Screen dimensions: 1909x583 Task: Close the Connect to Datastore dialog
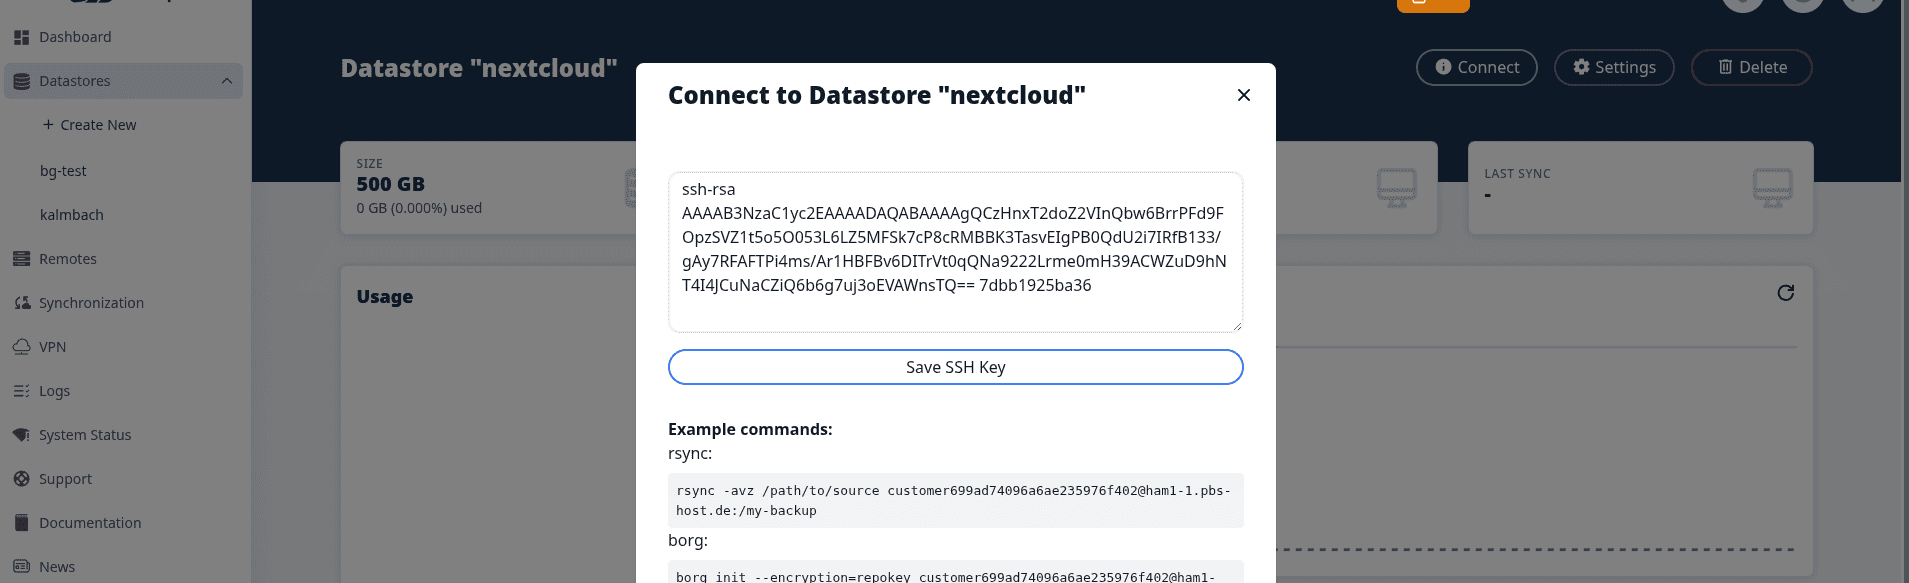click(1243, 95)
